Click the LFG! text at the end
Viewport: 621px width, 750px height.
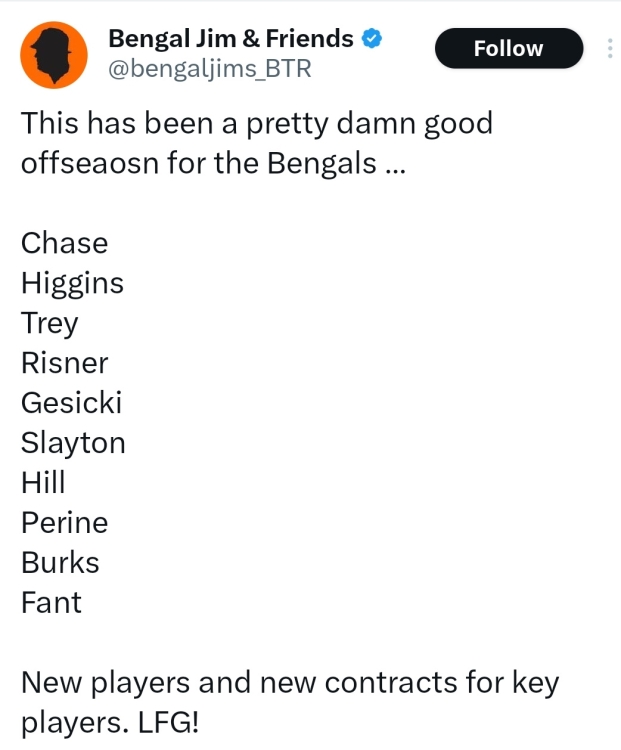pos(168,722)
